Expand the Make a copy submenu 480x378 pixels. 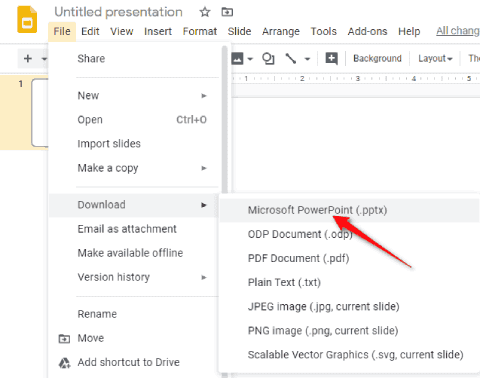[x=133, y=168]
